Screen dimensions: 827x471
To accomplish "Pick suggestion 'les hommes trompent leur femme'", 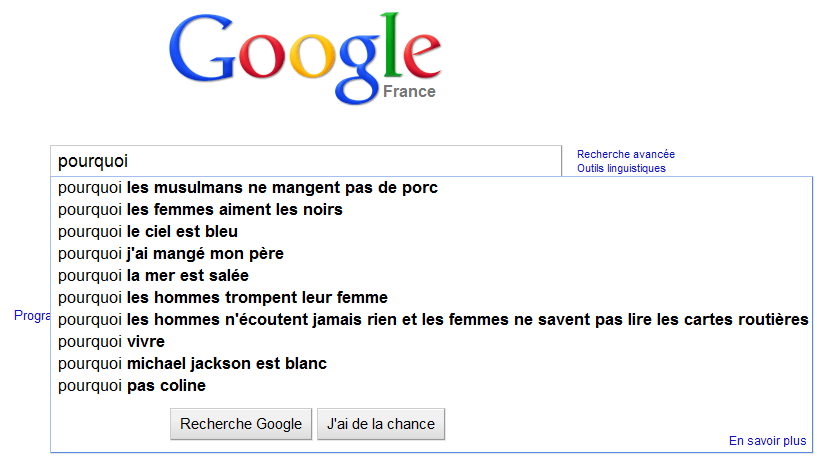I will click(223, 298).
